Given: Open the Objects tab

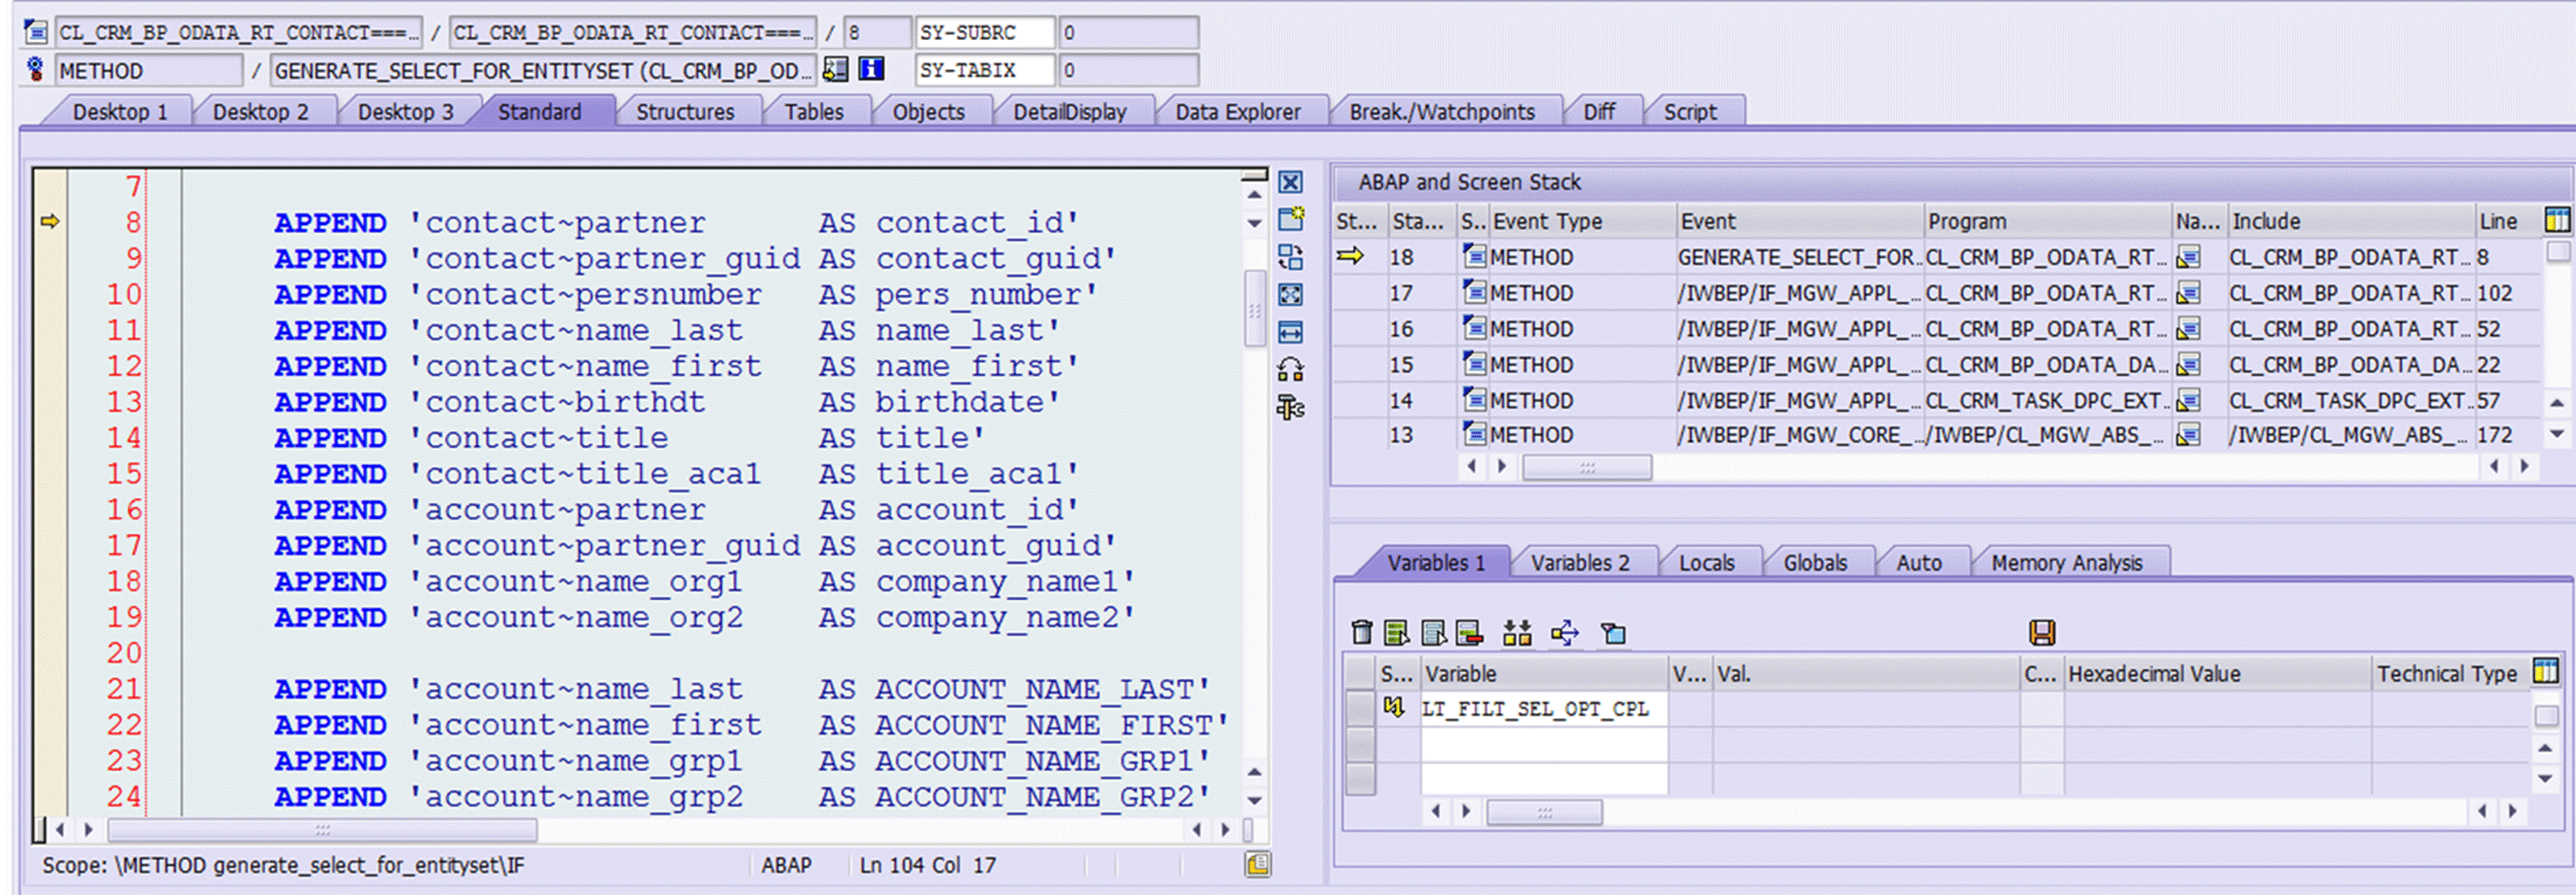Looking at the screenshot, I should pos(928,112).
